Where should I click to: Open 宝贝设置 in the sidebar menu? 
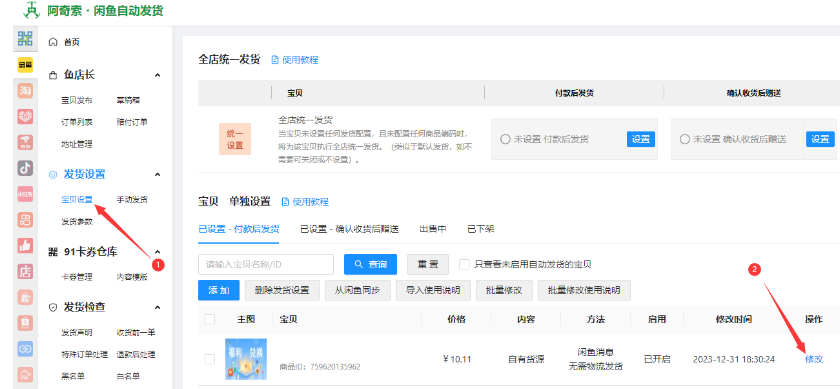click(x=77, y=199)
